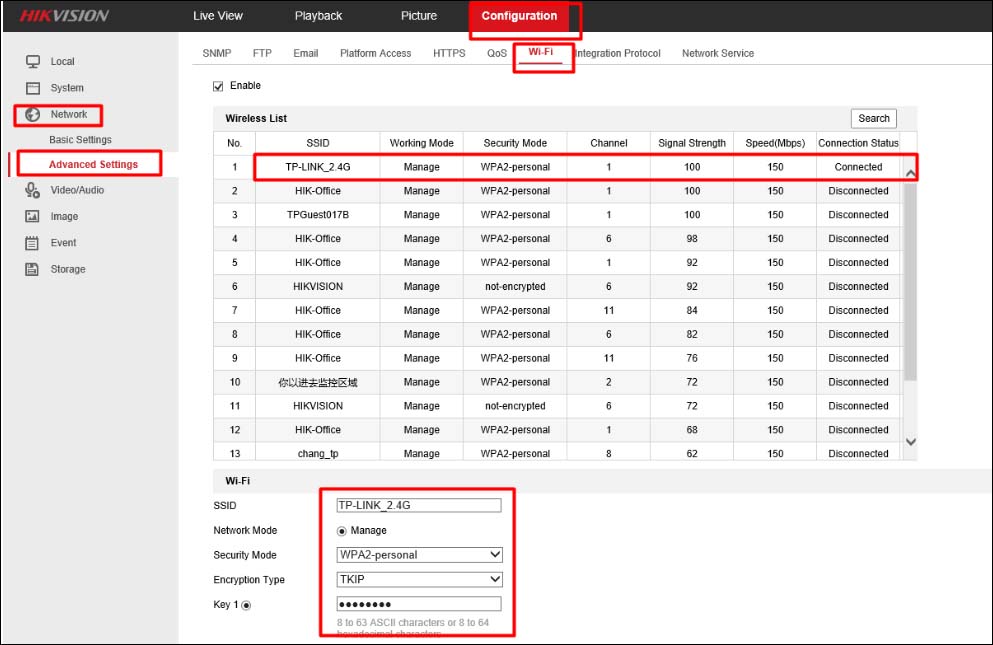Toggle the Wi-Fi Enable checkbox
Viewport: 993px width, 645px height.
218,86
